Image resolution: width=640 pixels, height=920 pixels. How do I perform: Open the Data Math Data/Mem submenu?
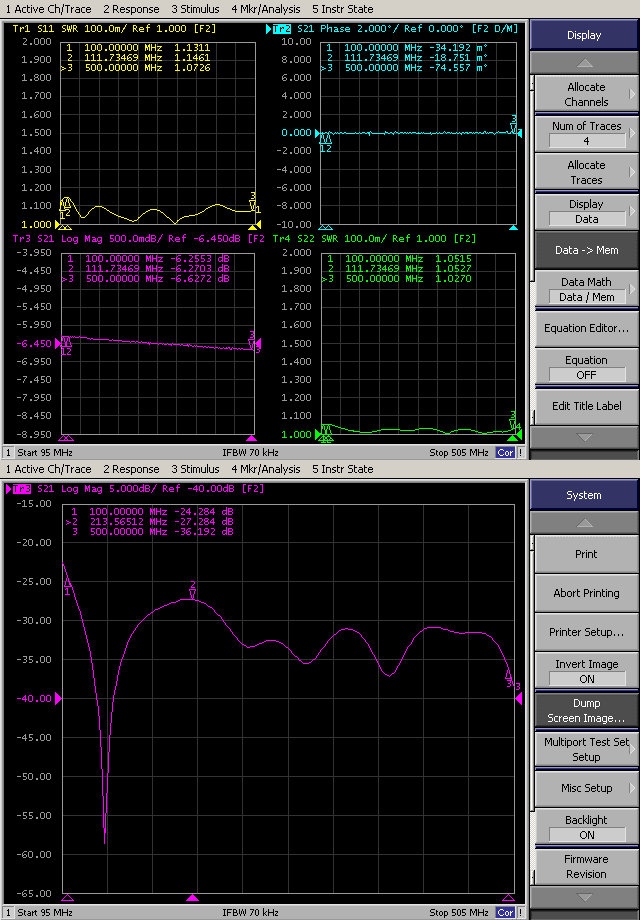click(586, 289)
